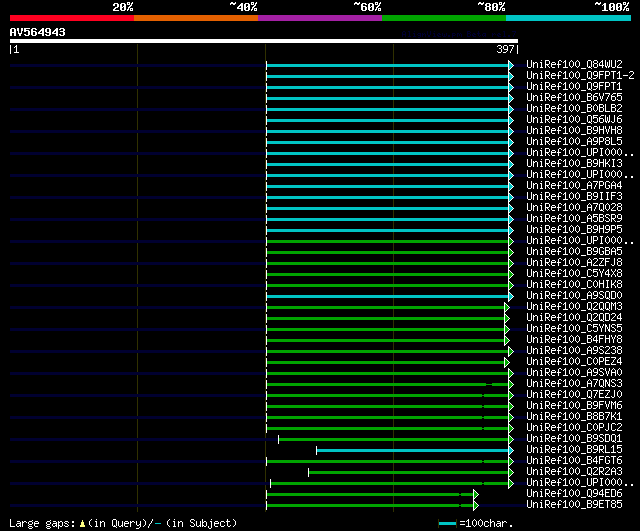Screen dimensions: 640x531
Task: Open the UniRef100_Q9FPT1-2 entry
Action: pos(580,76)
